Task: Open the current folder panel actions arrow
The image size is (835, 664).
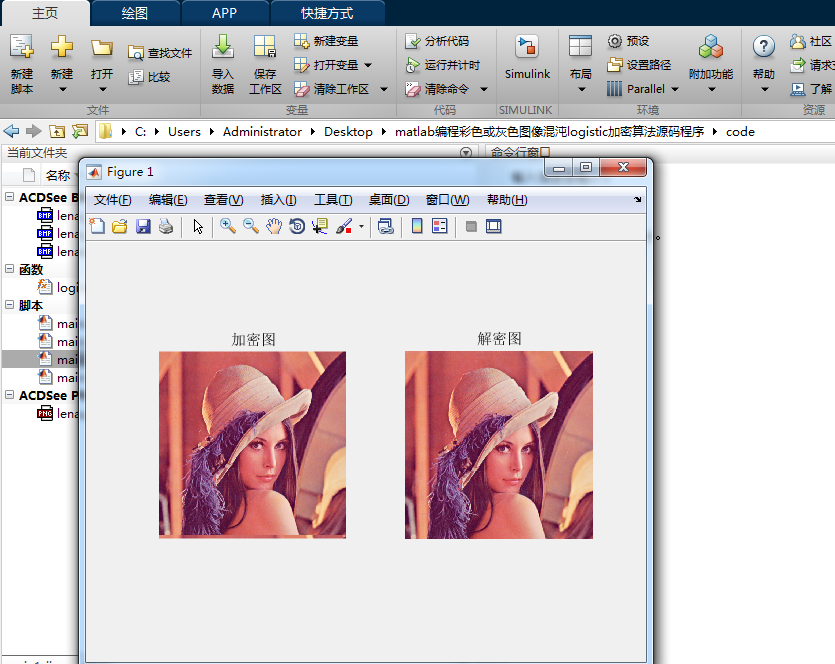Action: pyautogui.click(x=466, y=153)
